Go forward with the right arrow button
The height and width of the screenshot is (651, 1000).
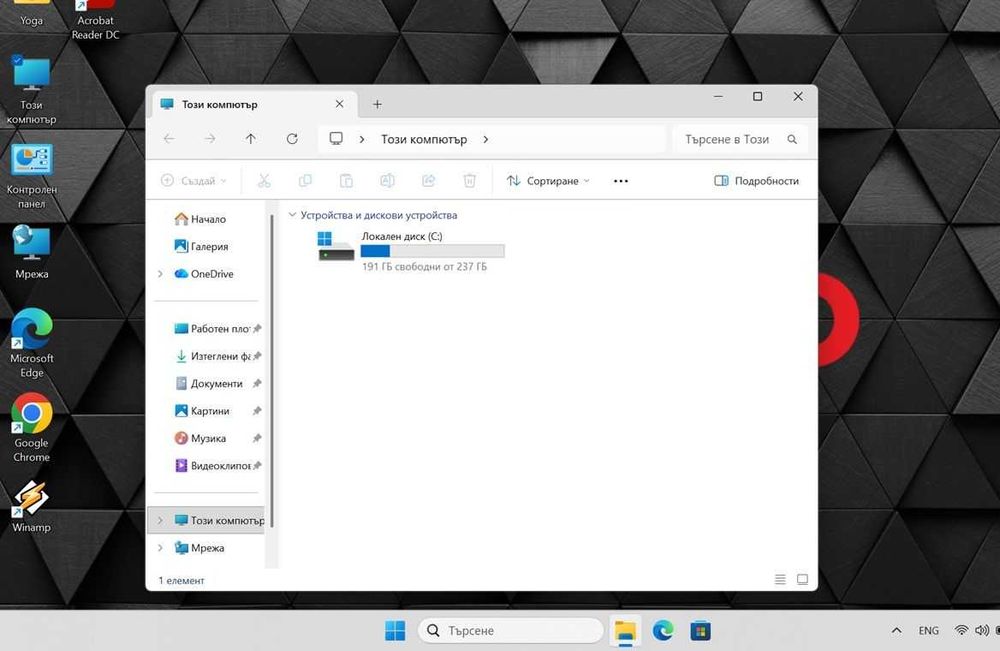coord(210,139)
